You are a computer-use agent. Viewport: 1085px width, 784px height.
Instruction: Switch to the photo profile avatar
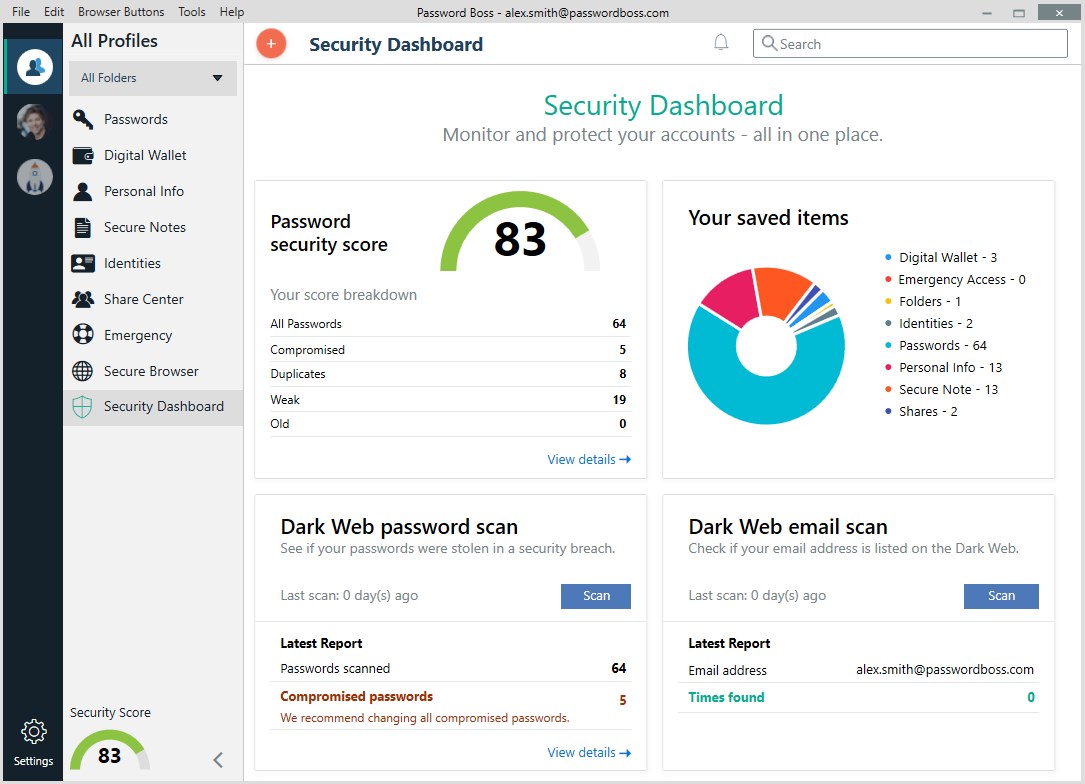coord(35,122)
